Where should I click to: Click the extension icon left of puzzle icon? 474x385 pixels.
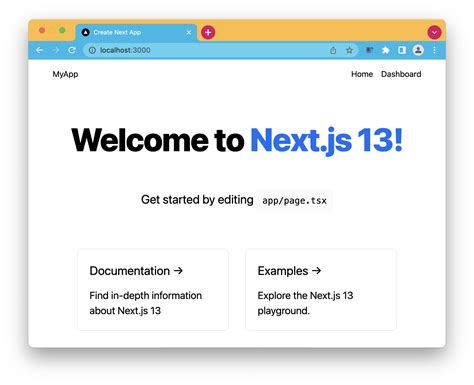coord(369,50)
